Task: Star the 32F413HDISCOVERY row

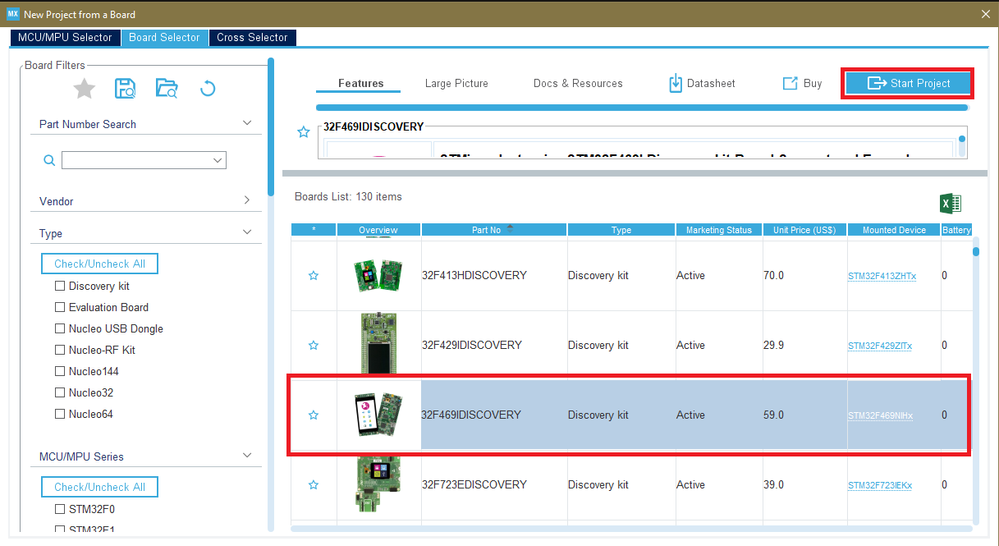Action: [x=313, y=275]
